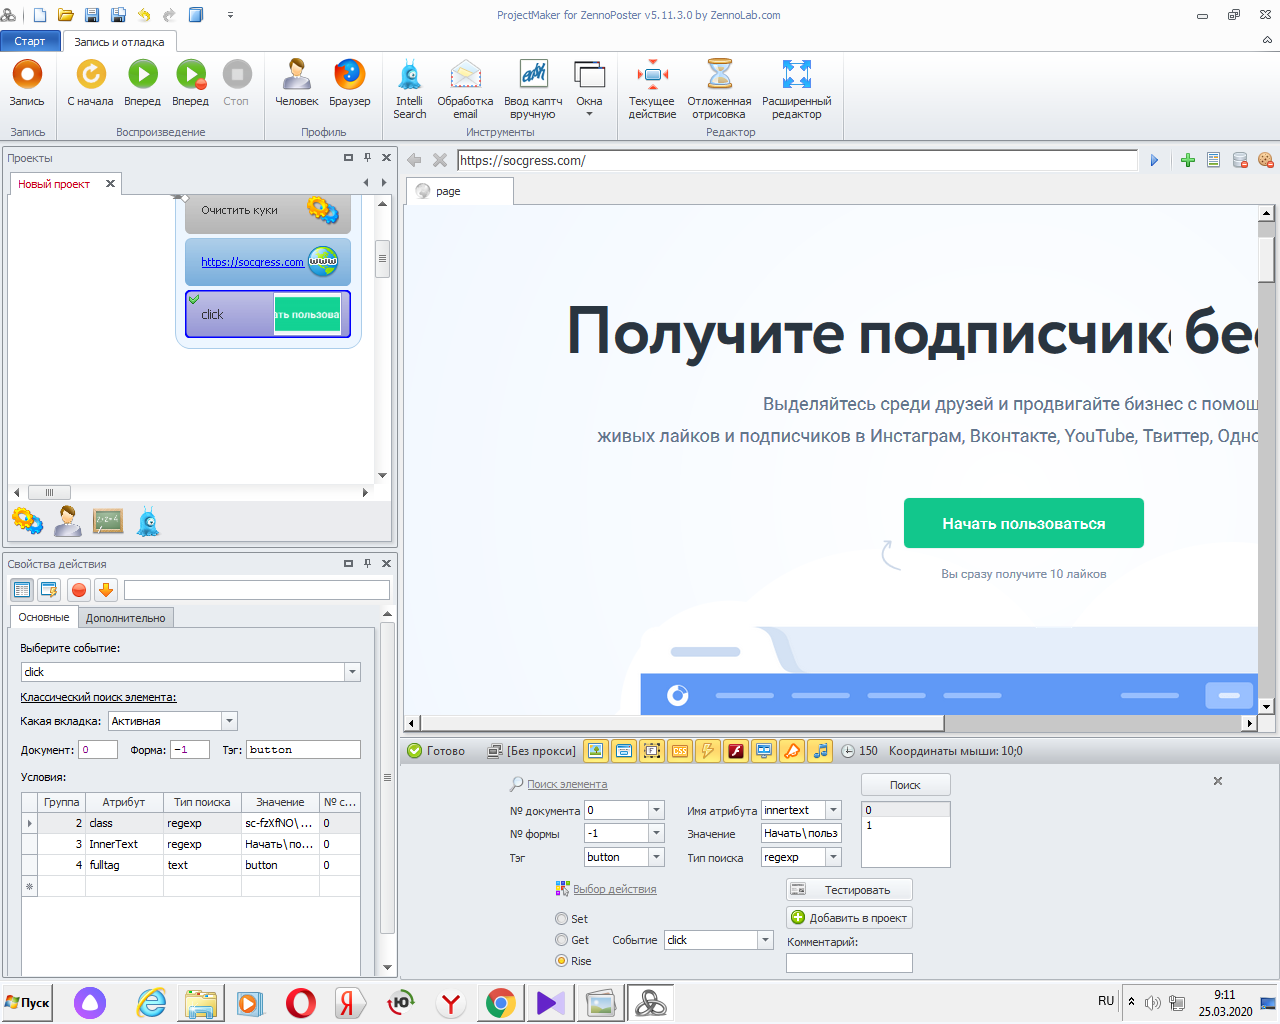Viewport: 1280px width, 1024px height.
Task: Switch to the Старт ribbon tab
Action: click(x=30, y=41)
